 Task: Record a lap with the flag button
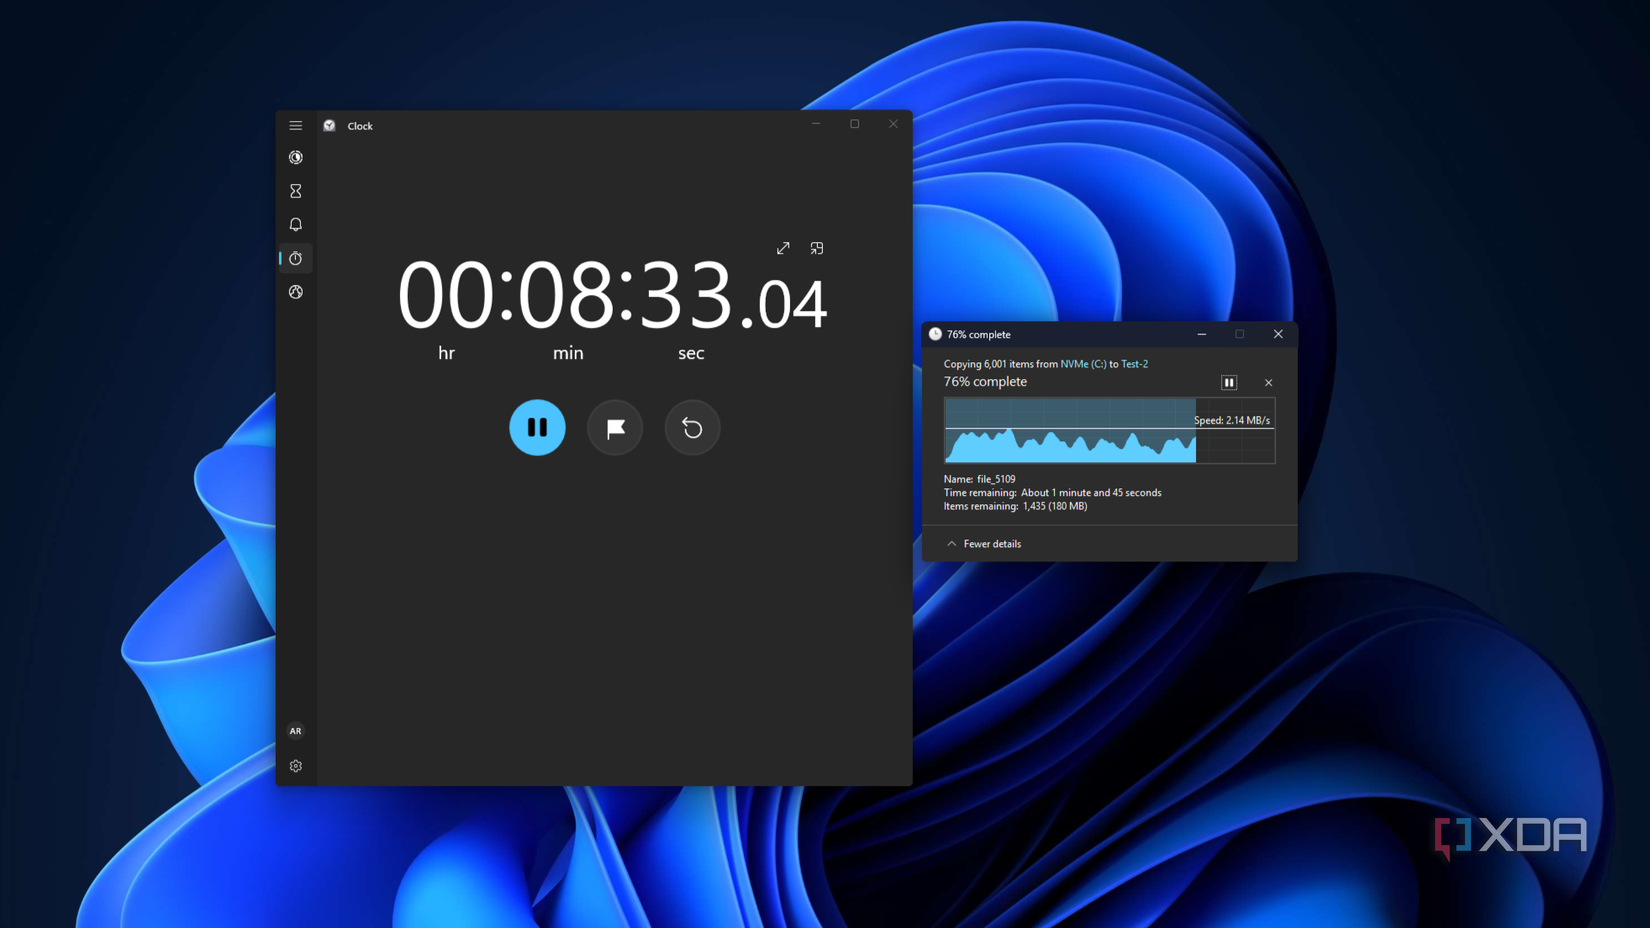pyautogui.click(x=615, y=427)
